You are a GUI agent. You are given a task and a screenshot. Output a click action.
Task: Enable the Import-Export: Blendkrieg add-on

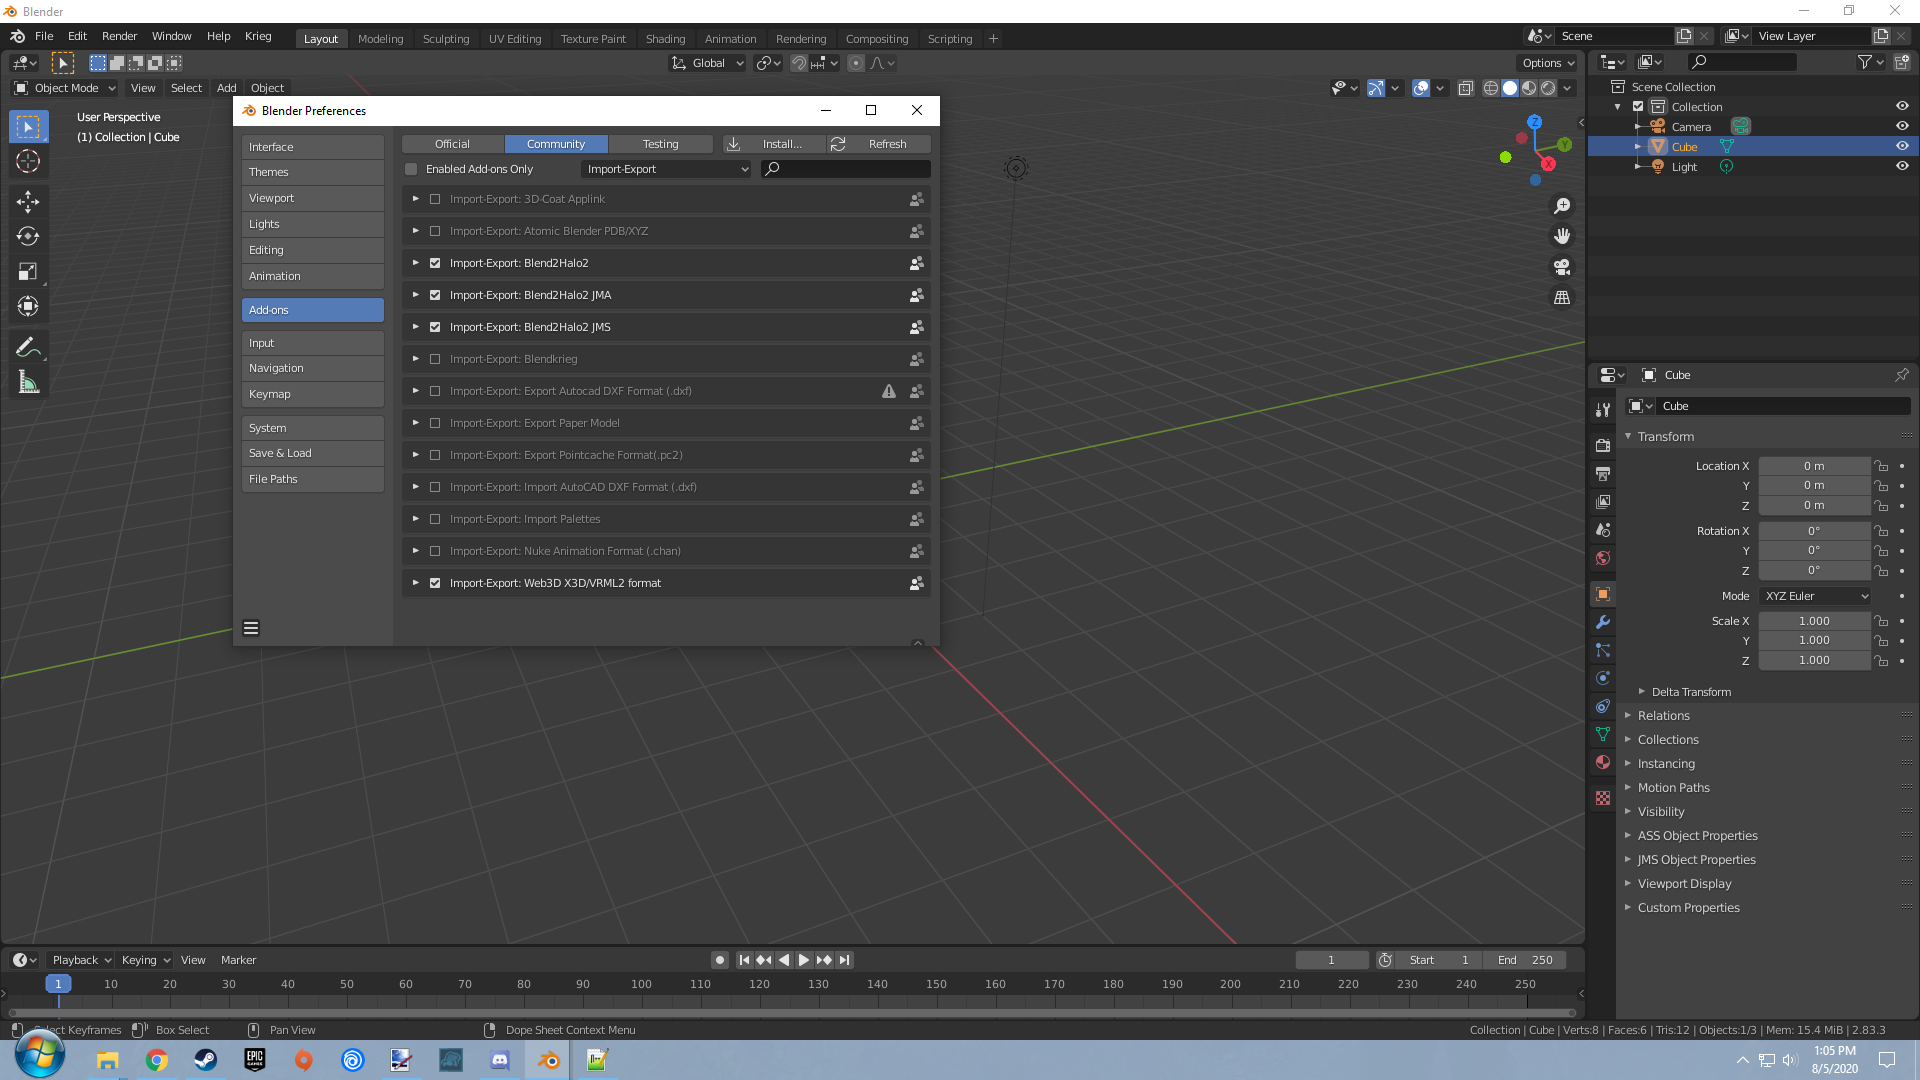click(435, 359)
